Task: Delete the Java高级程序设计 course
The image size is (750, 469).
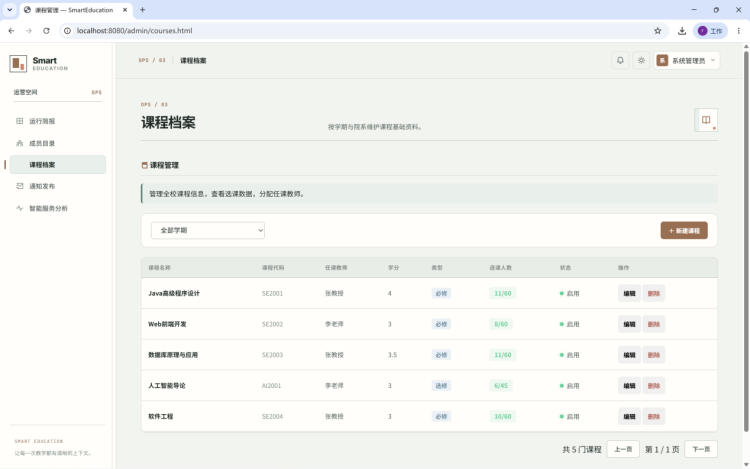Action: 653,294
